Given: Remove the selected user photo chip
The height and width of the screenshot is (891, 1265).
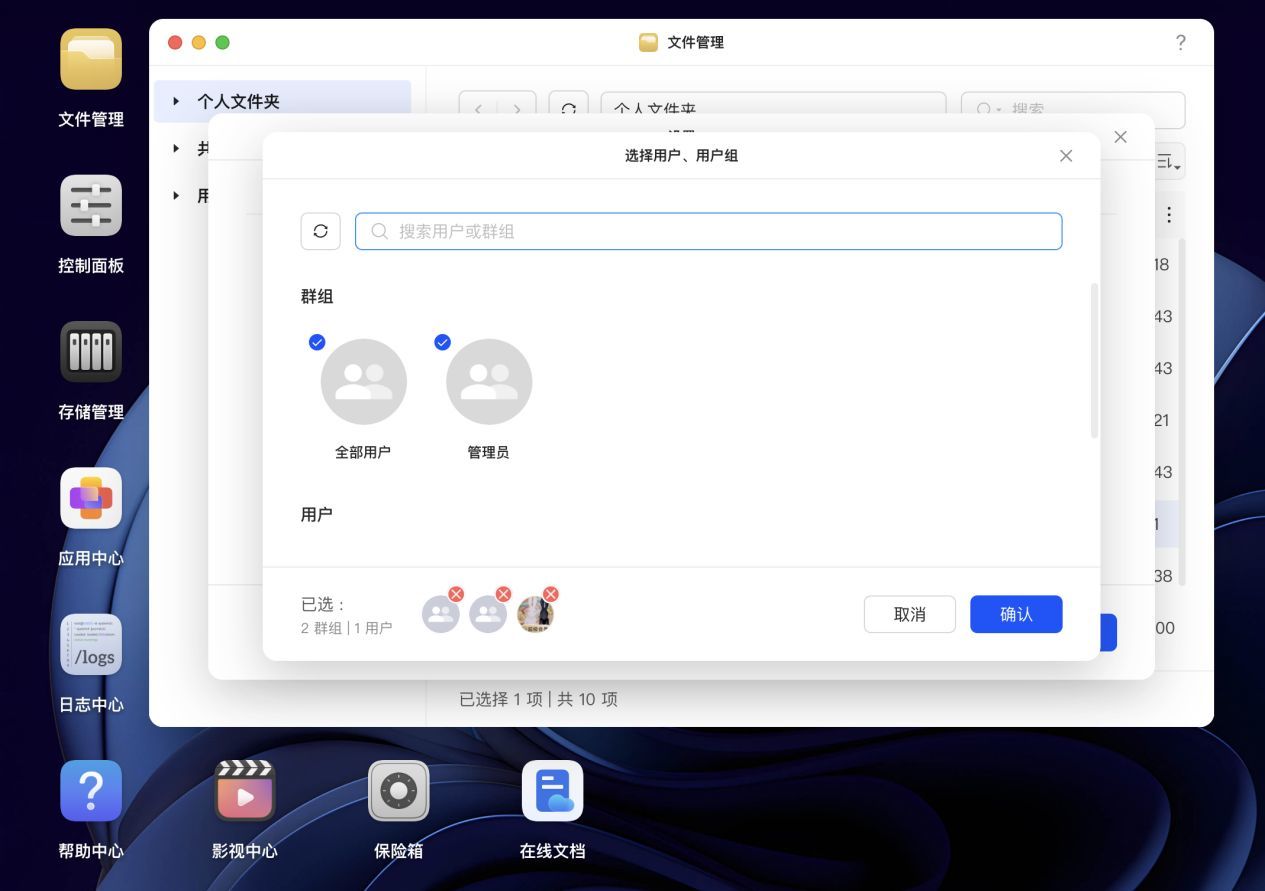Looking at the screenshot, I should pos(550,594).
